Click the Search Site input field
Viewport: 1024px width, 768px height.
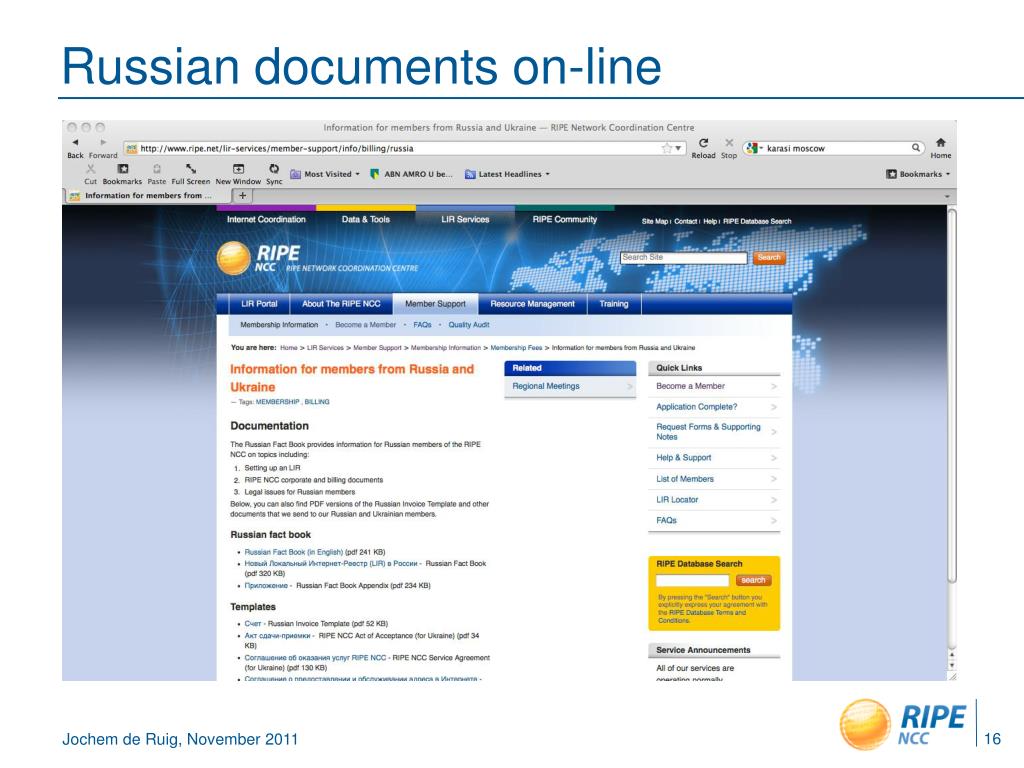click(x=683, y=258)
